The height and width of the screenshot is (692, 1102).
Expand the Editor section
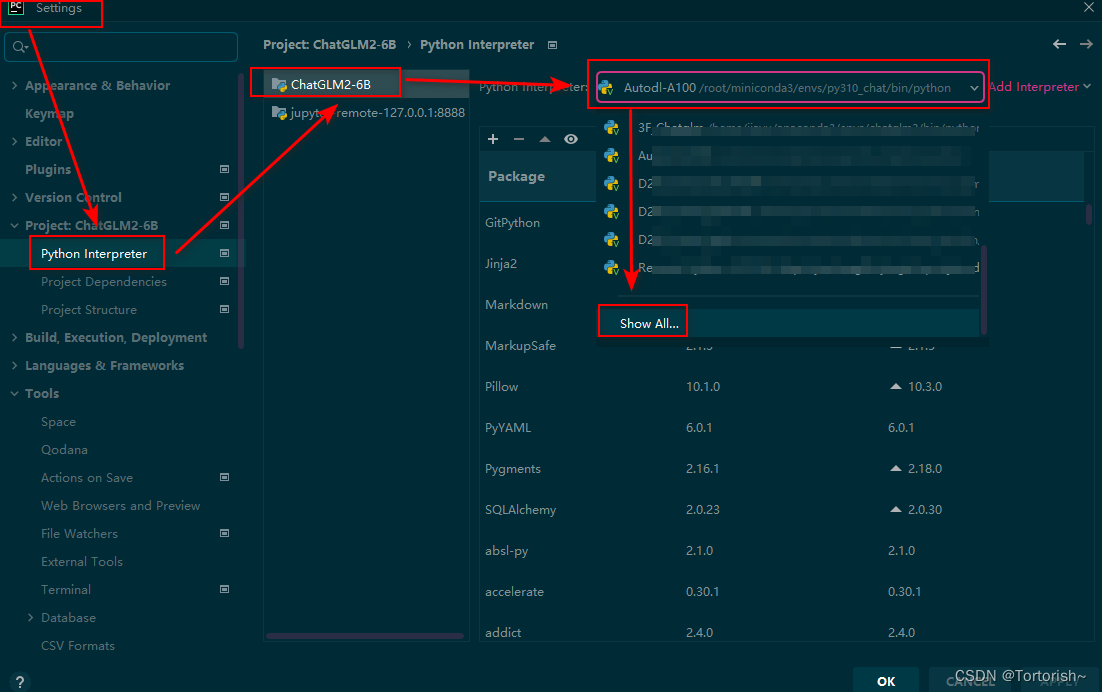(14, 141)
